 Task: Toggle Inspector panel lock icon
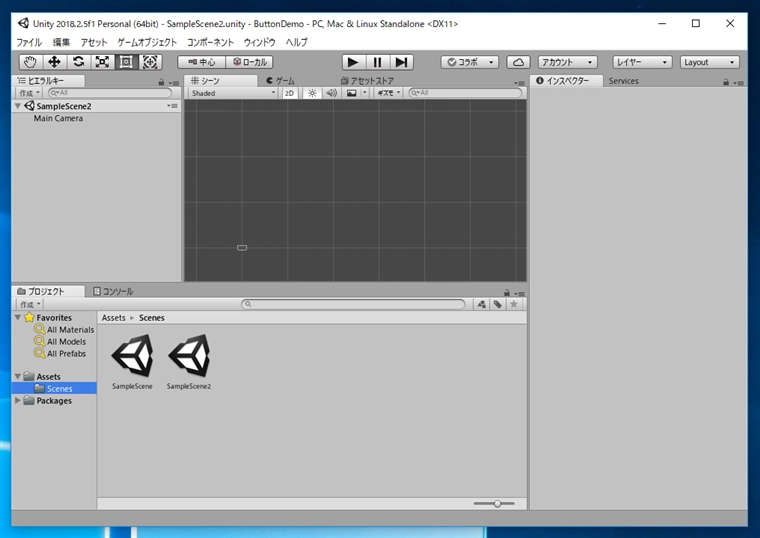[x=726, y=82]
